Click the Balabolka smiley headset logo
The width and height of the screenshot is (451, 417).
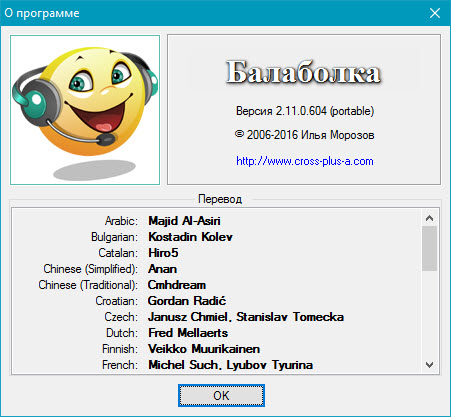pos(85,110)
